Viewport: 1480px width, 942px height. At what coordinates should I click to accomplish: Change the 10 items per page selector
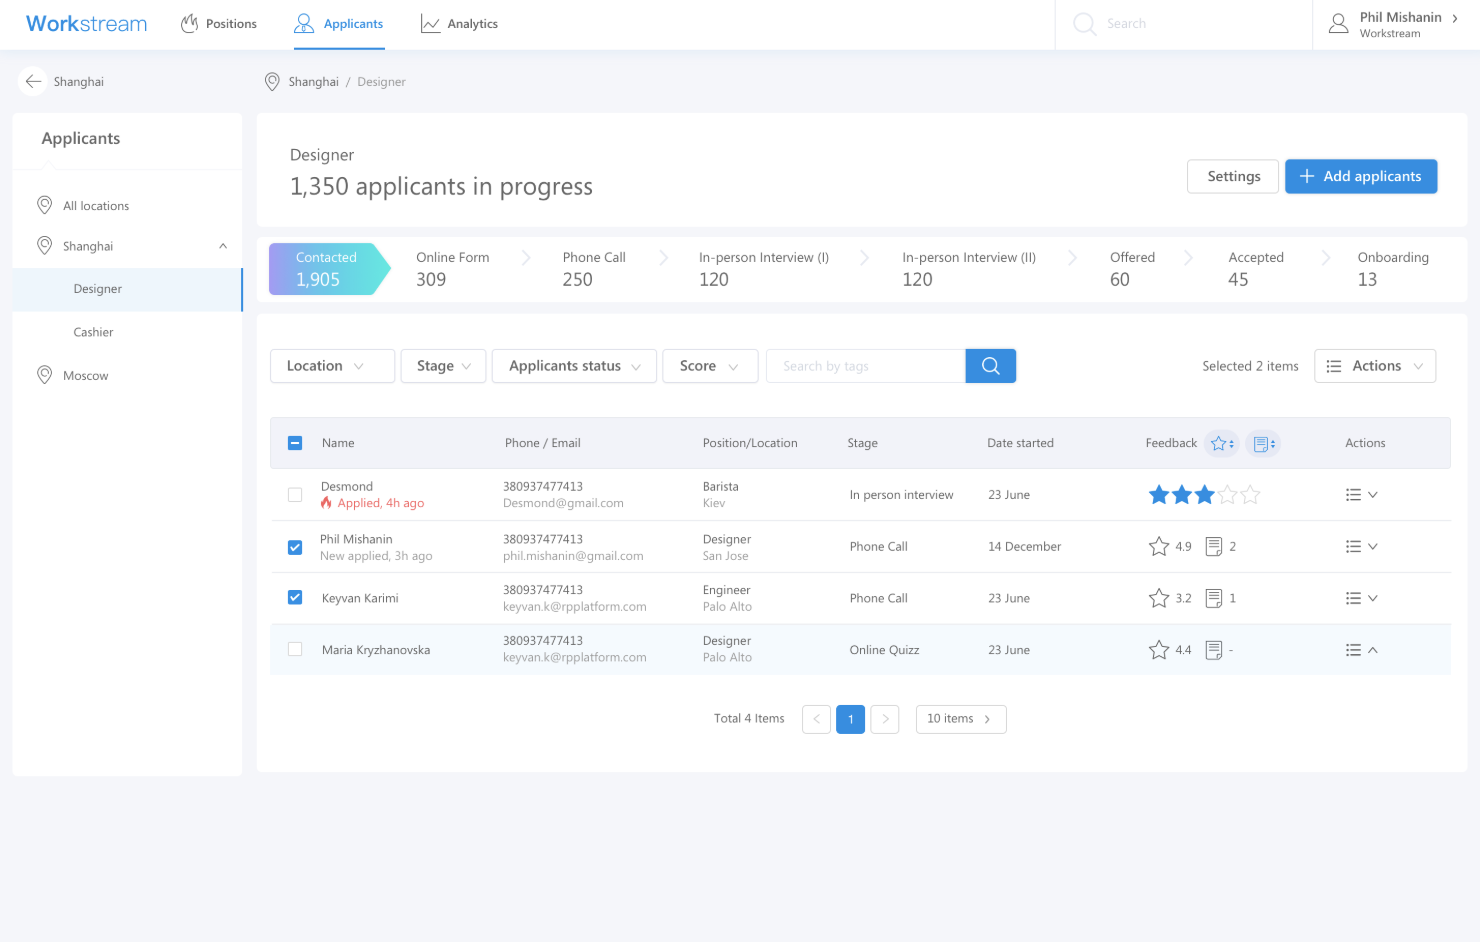click(961, 719)
